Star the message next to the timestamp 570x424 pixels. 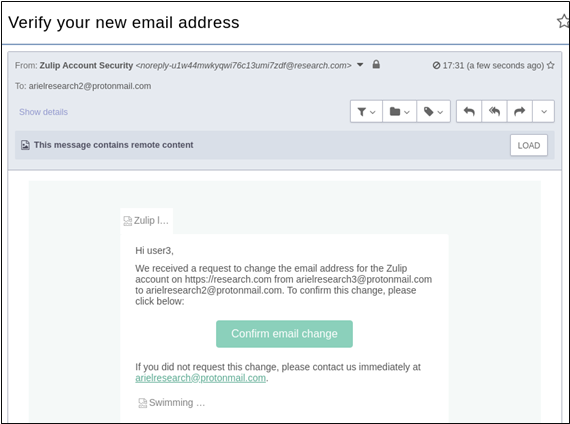coord(550,65)
